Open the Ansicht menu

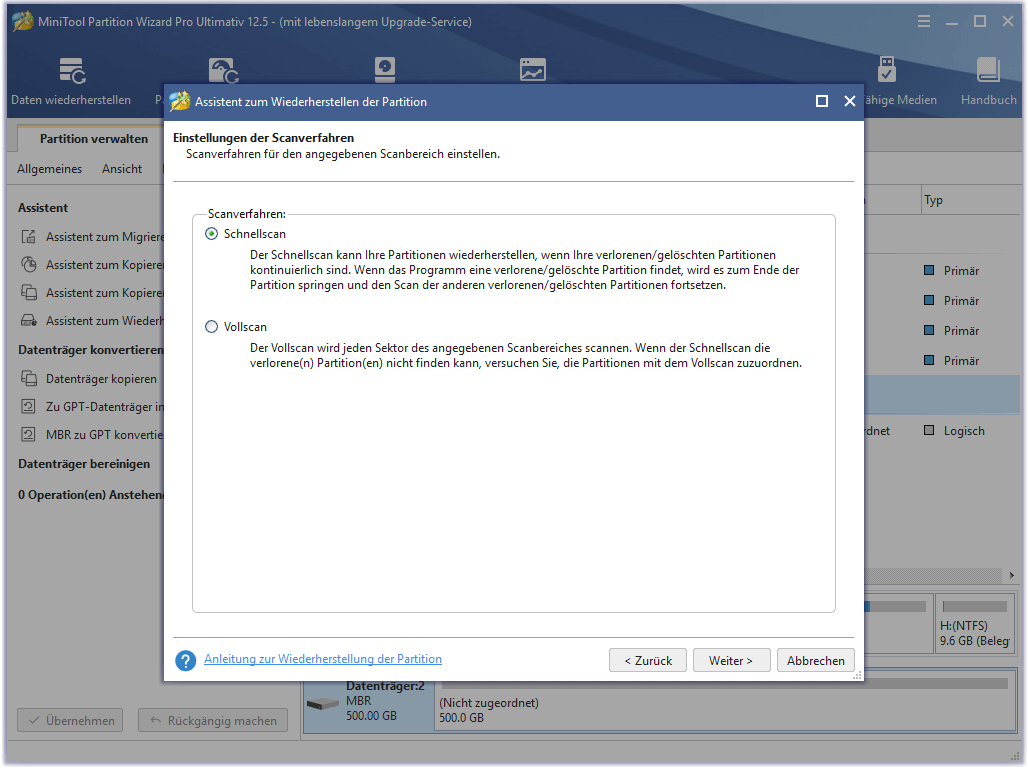[122, 169]
